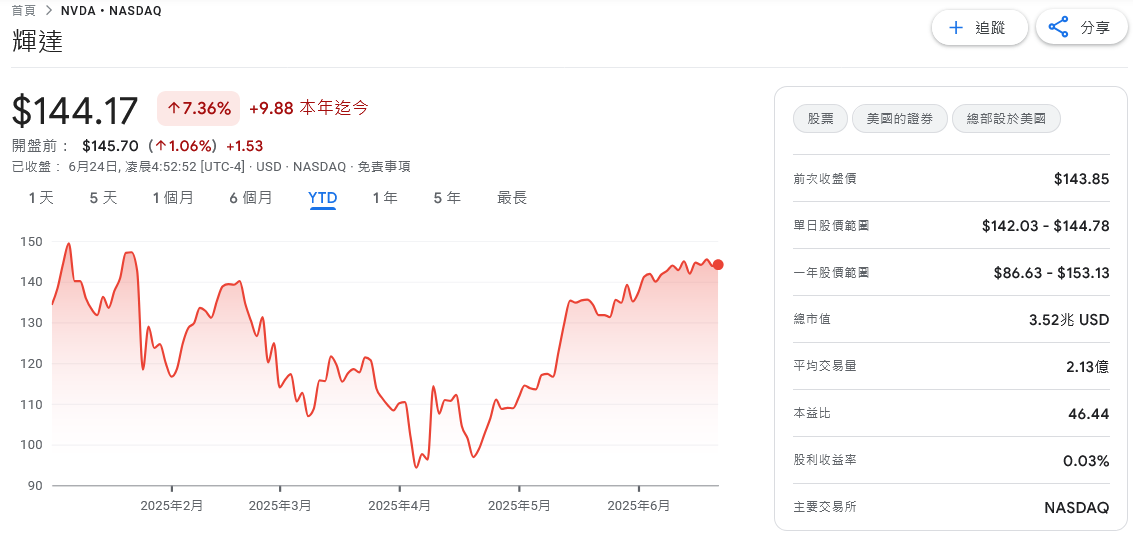Click the 2025年5月 axis label
Image resolution: width=1133 pixels, height=535 pixels.
(519, 505)
